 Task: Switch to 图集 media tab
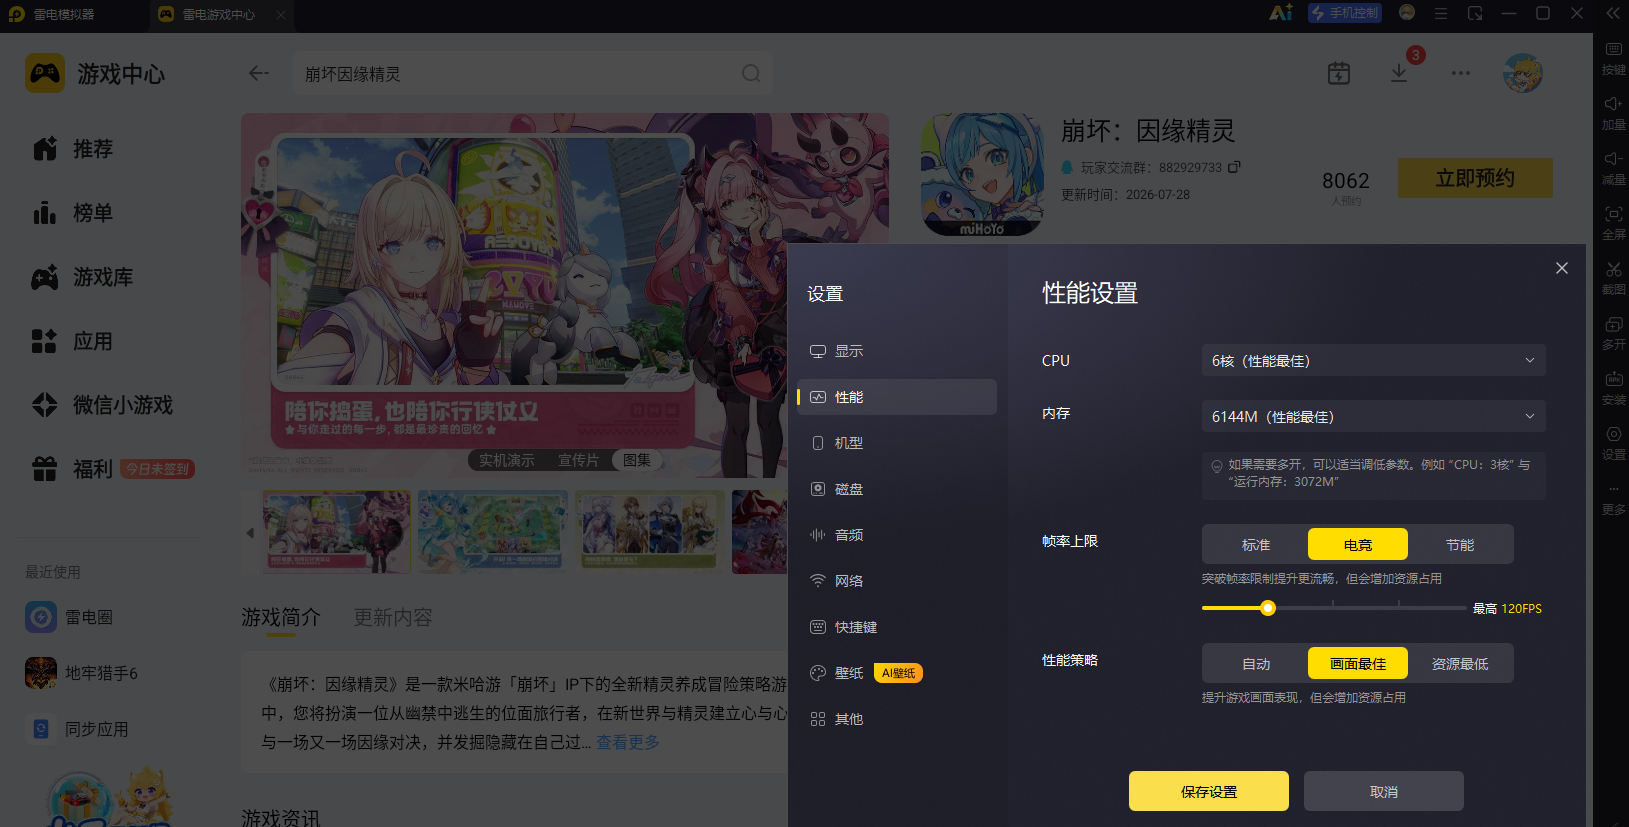pyautogui.click(x=637, y=460)
